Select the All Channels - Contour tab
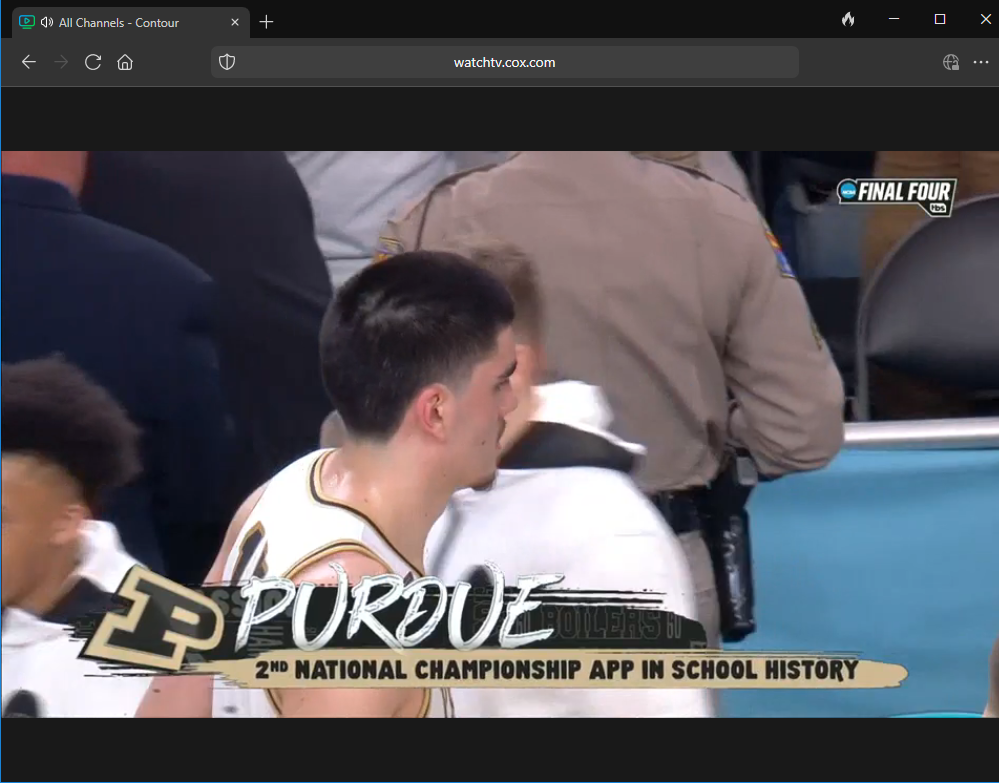Viewport: 999px width, 783px height. [x=131, y=23]
